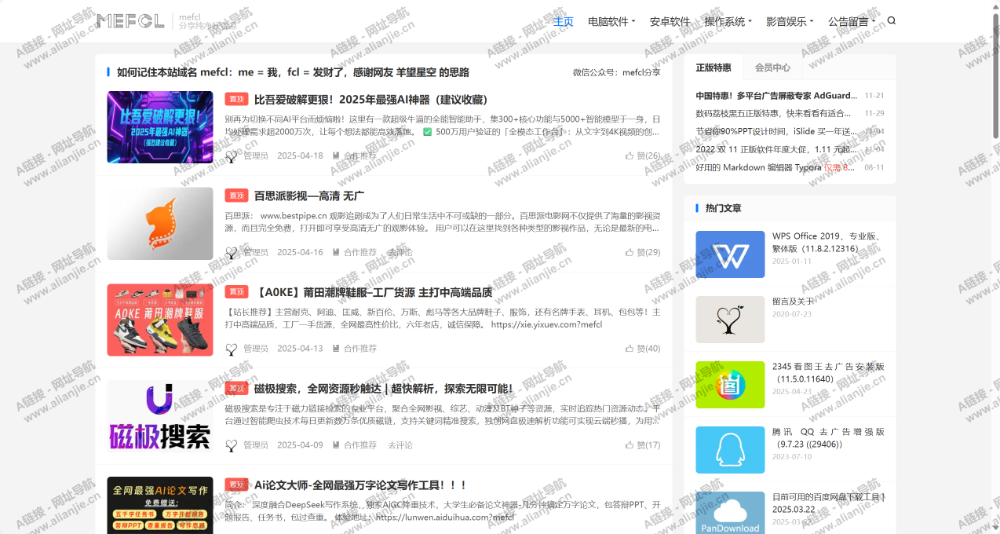The height and width of the screenshot is (534, 1000).
Task: Open 2345 看图王 去广告安装版 title
Action: click(x=828, y=373)
